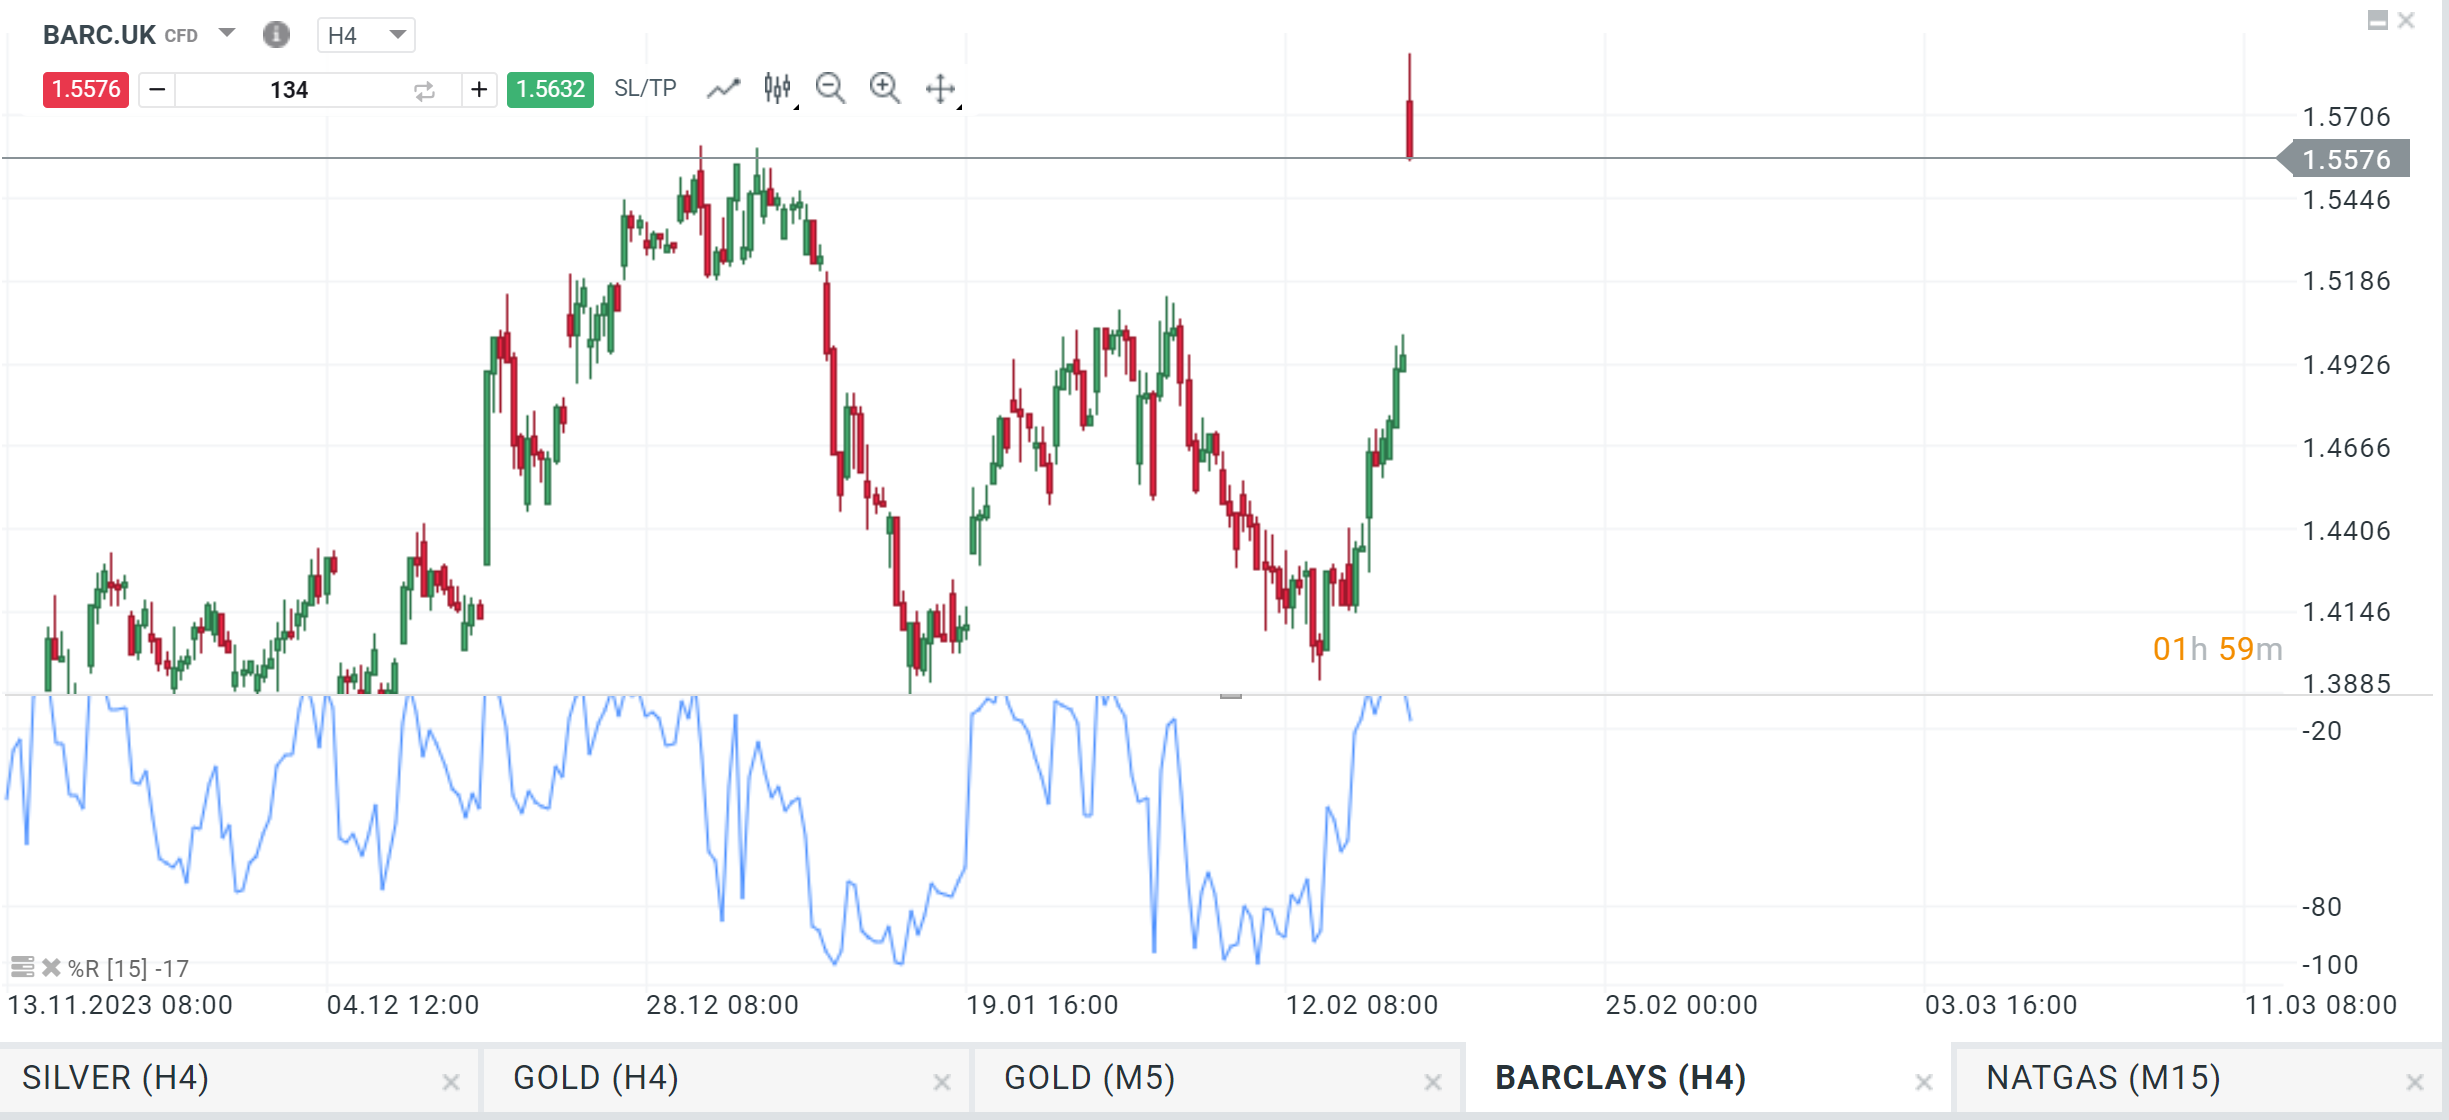The height and width of the screenshot is (1120, 2449).
Task: Increase volume with the plus stepper
Action: click(x=479, y=89)
